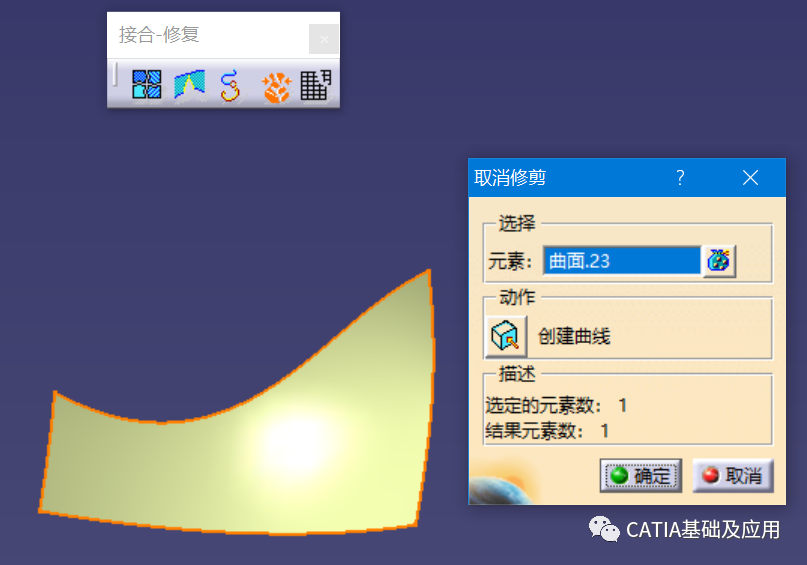
Task: Select the Disassemble tool icon
Action: tap(276, 87)
